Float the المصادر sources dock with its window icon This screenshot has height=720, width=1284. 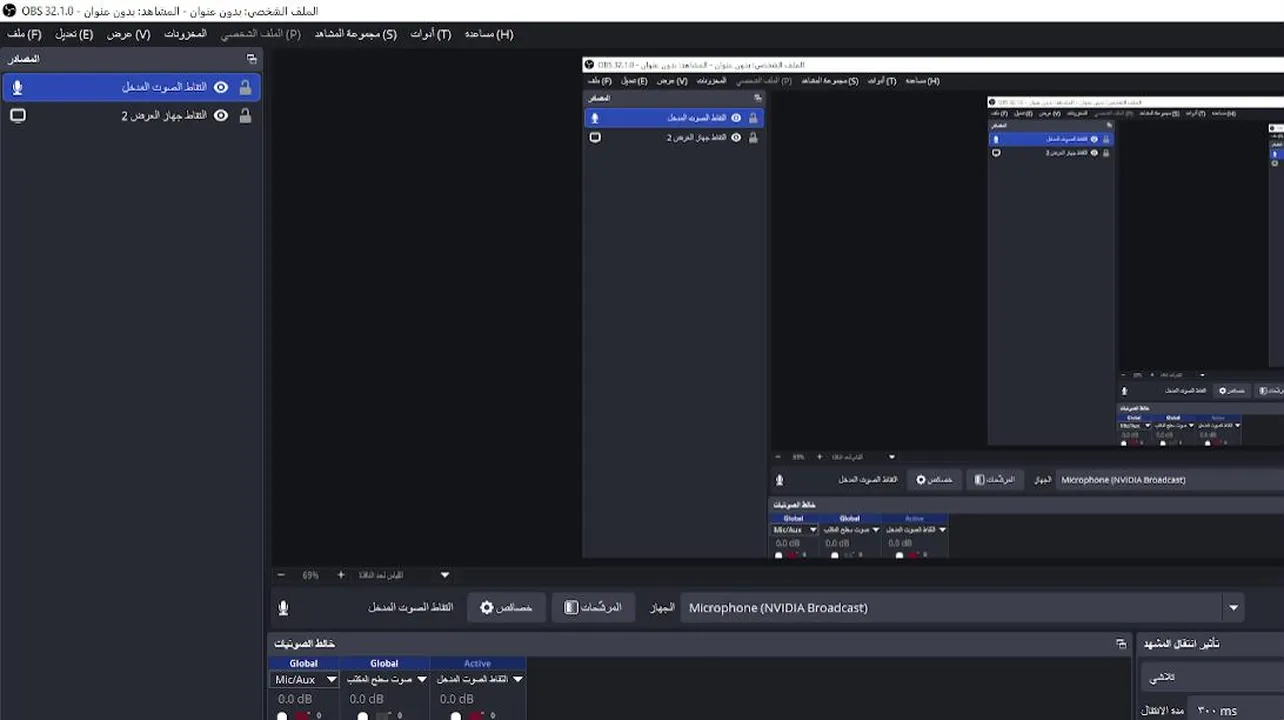click(251, 59)
